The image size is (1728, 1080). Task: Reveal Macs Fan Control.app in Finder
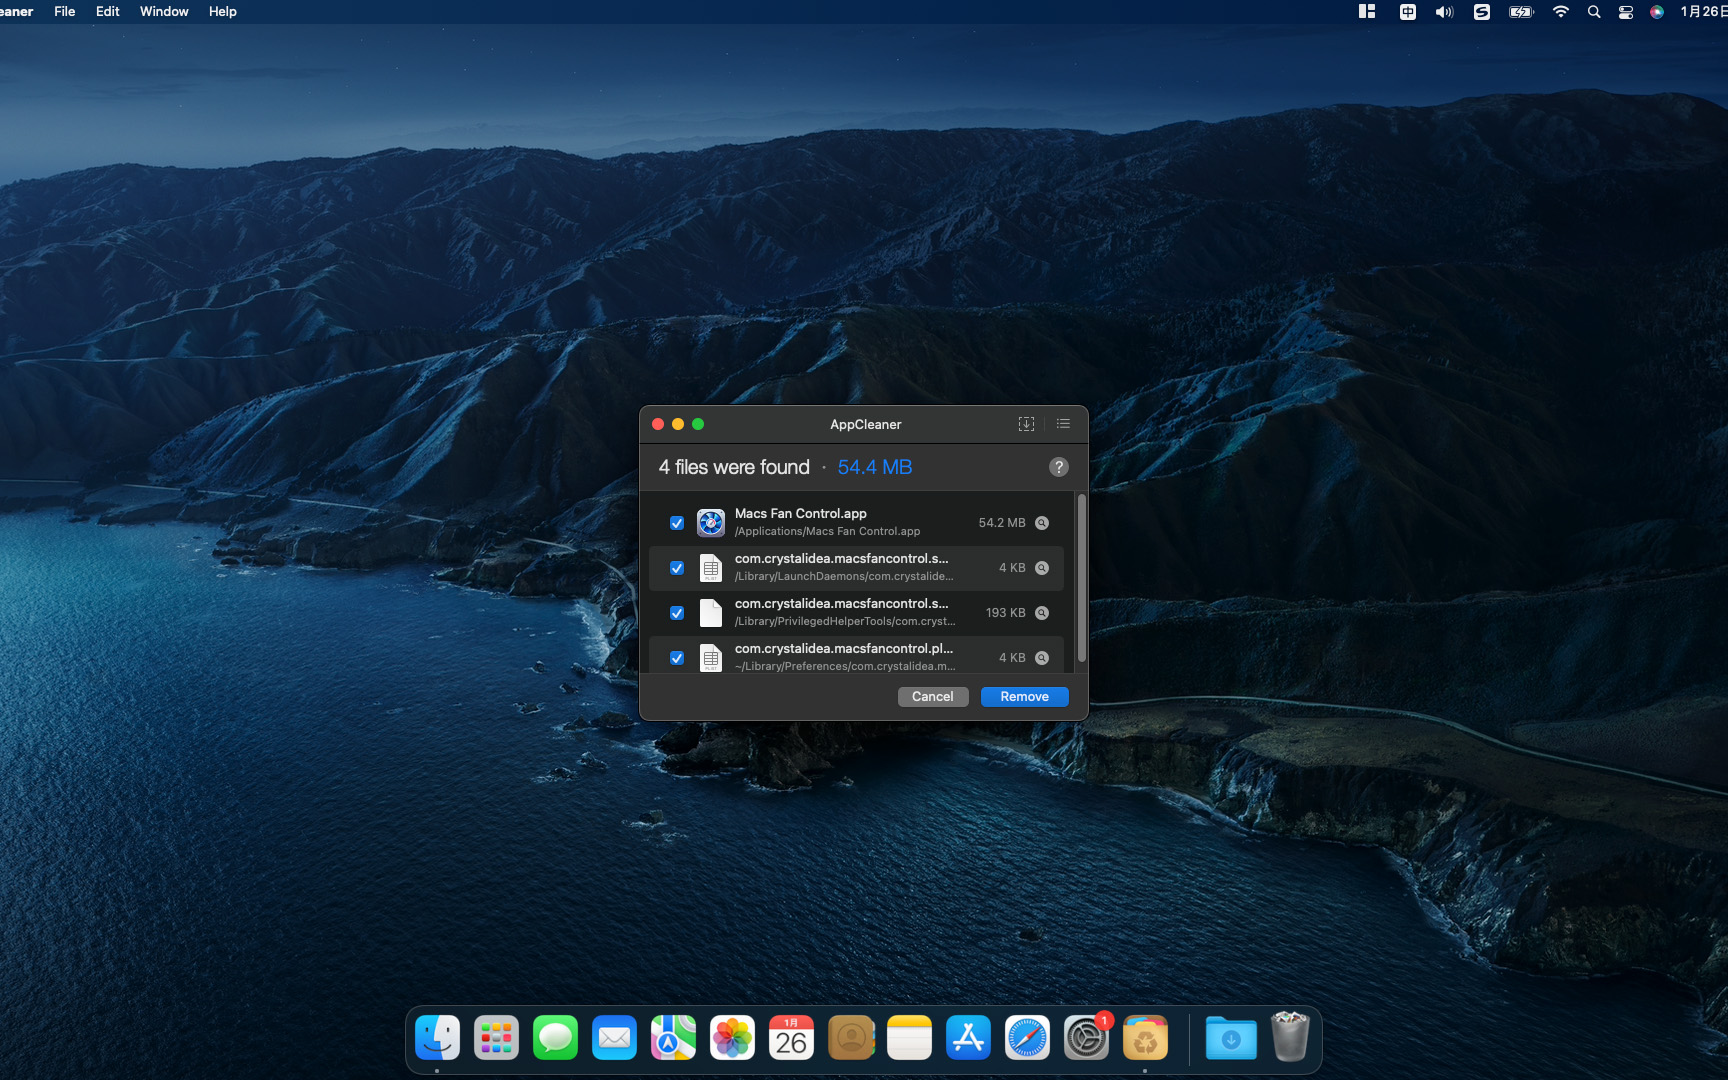[1042, 523]
